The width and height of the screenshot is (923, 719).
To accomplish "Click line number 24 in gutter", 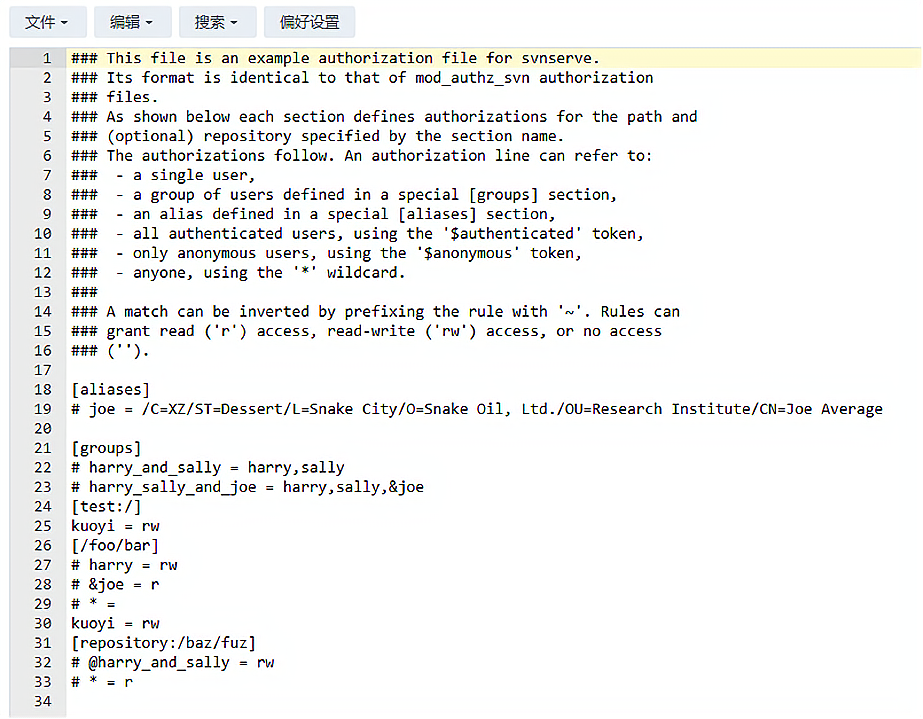I will pos(43,506).
